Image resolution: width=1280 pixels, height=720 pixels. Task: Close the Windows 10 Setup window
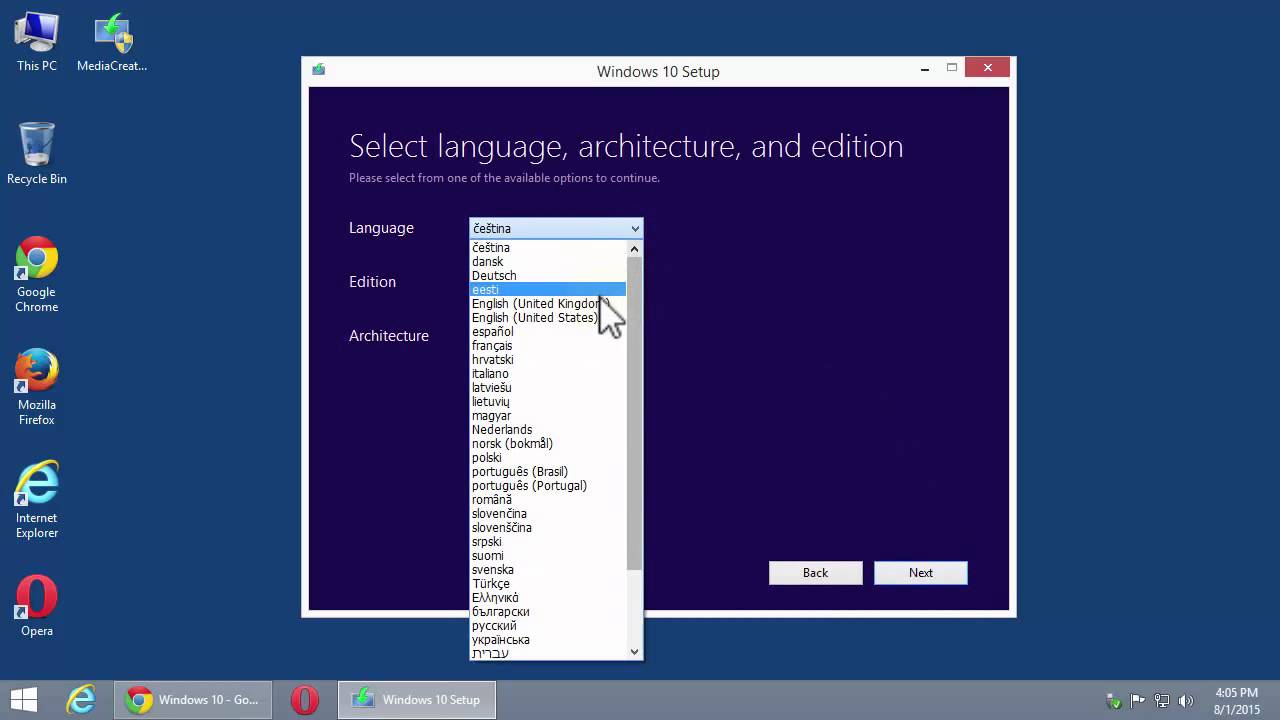click(x=988, y=68)
